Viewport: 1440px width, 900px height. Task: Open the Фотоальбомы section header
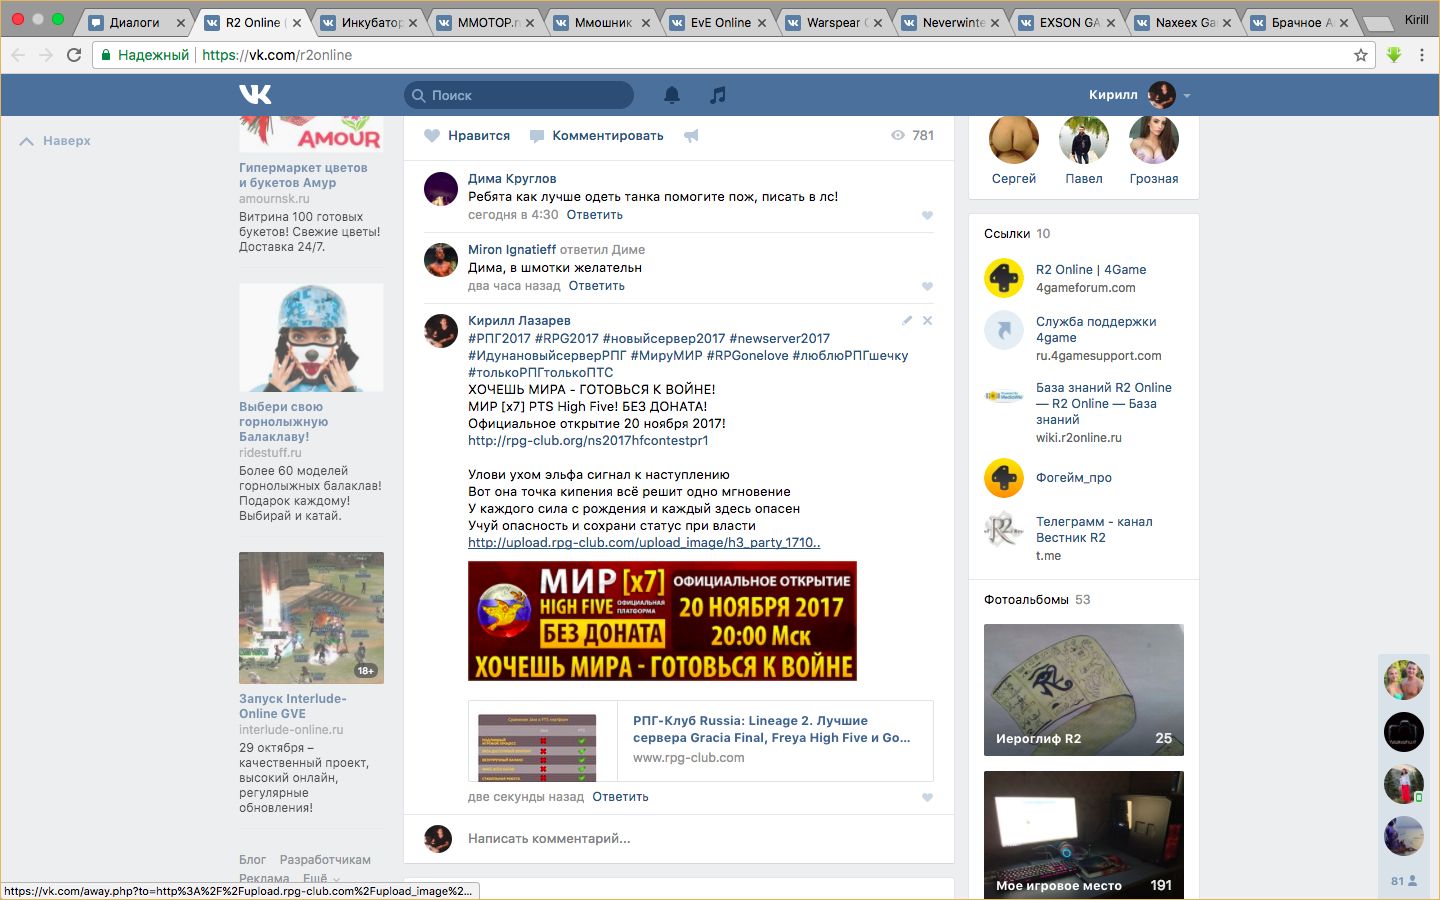point(1037,600)
